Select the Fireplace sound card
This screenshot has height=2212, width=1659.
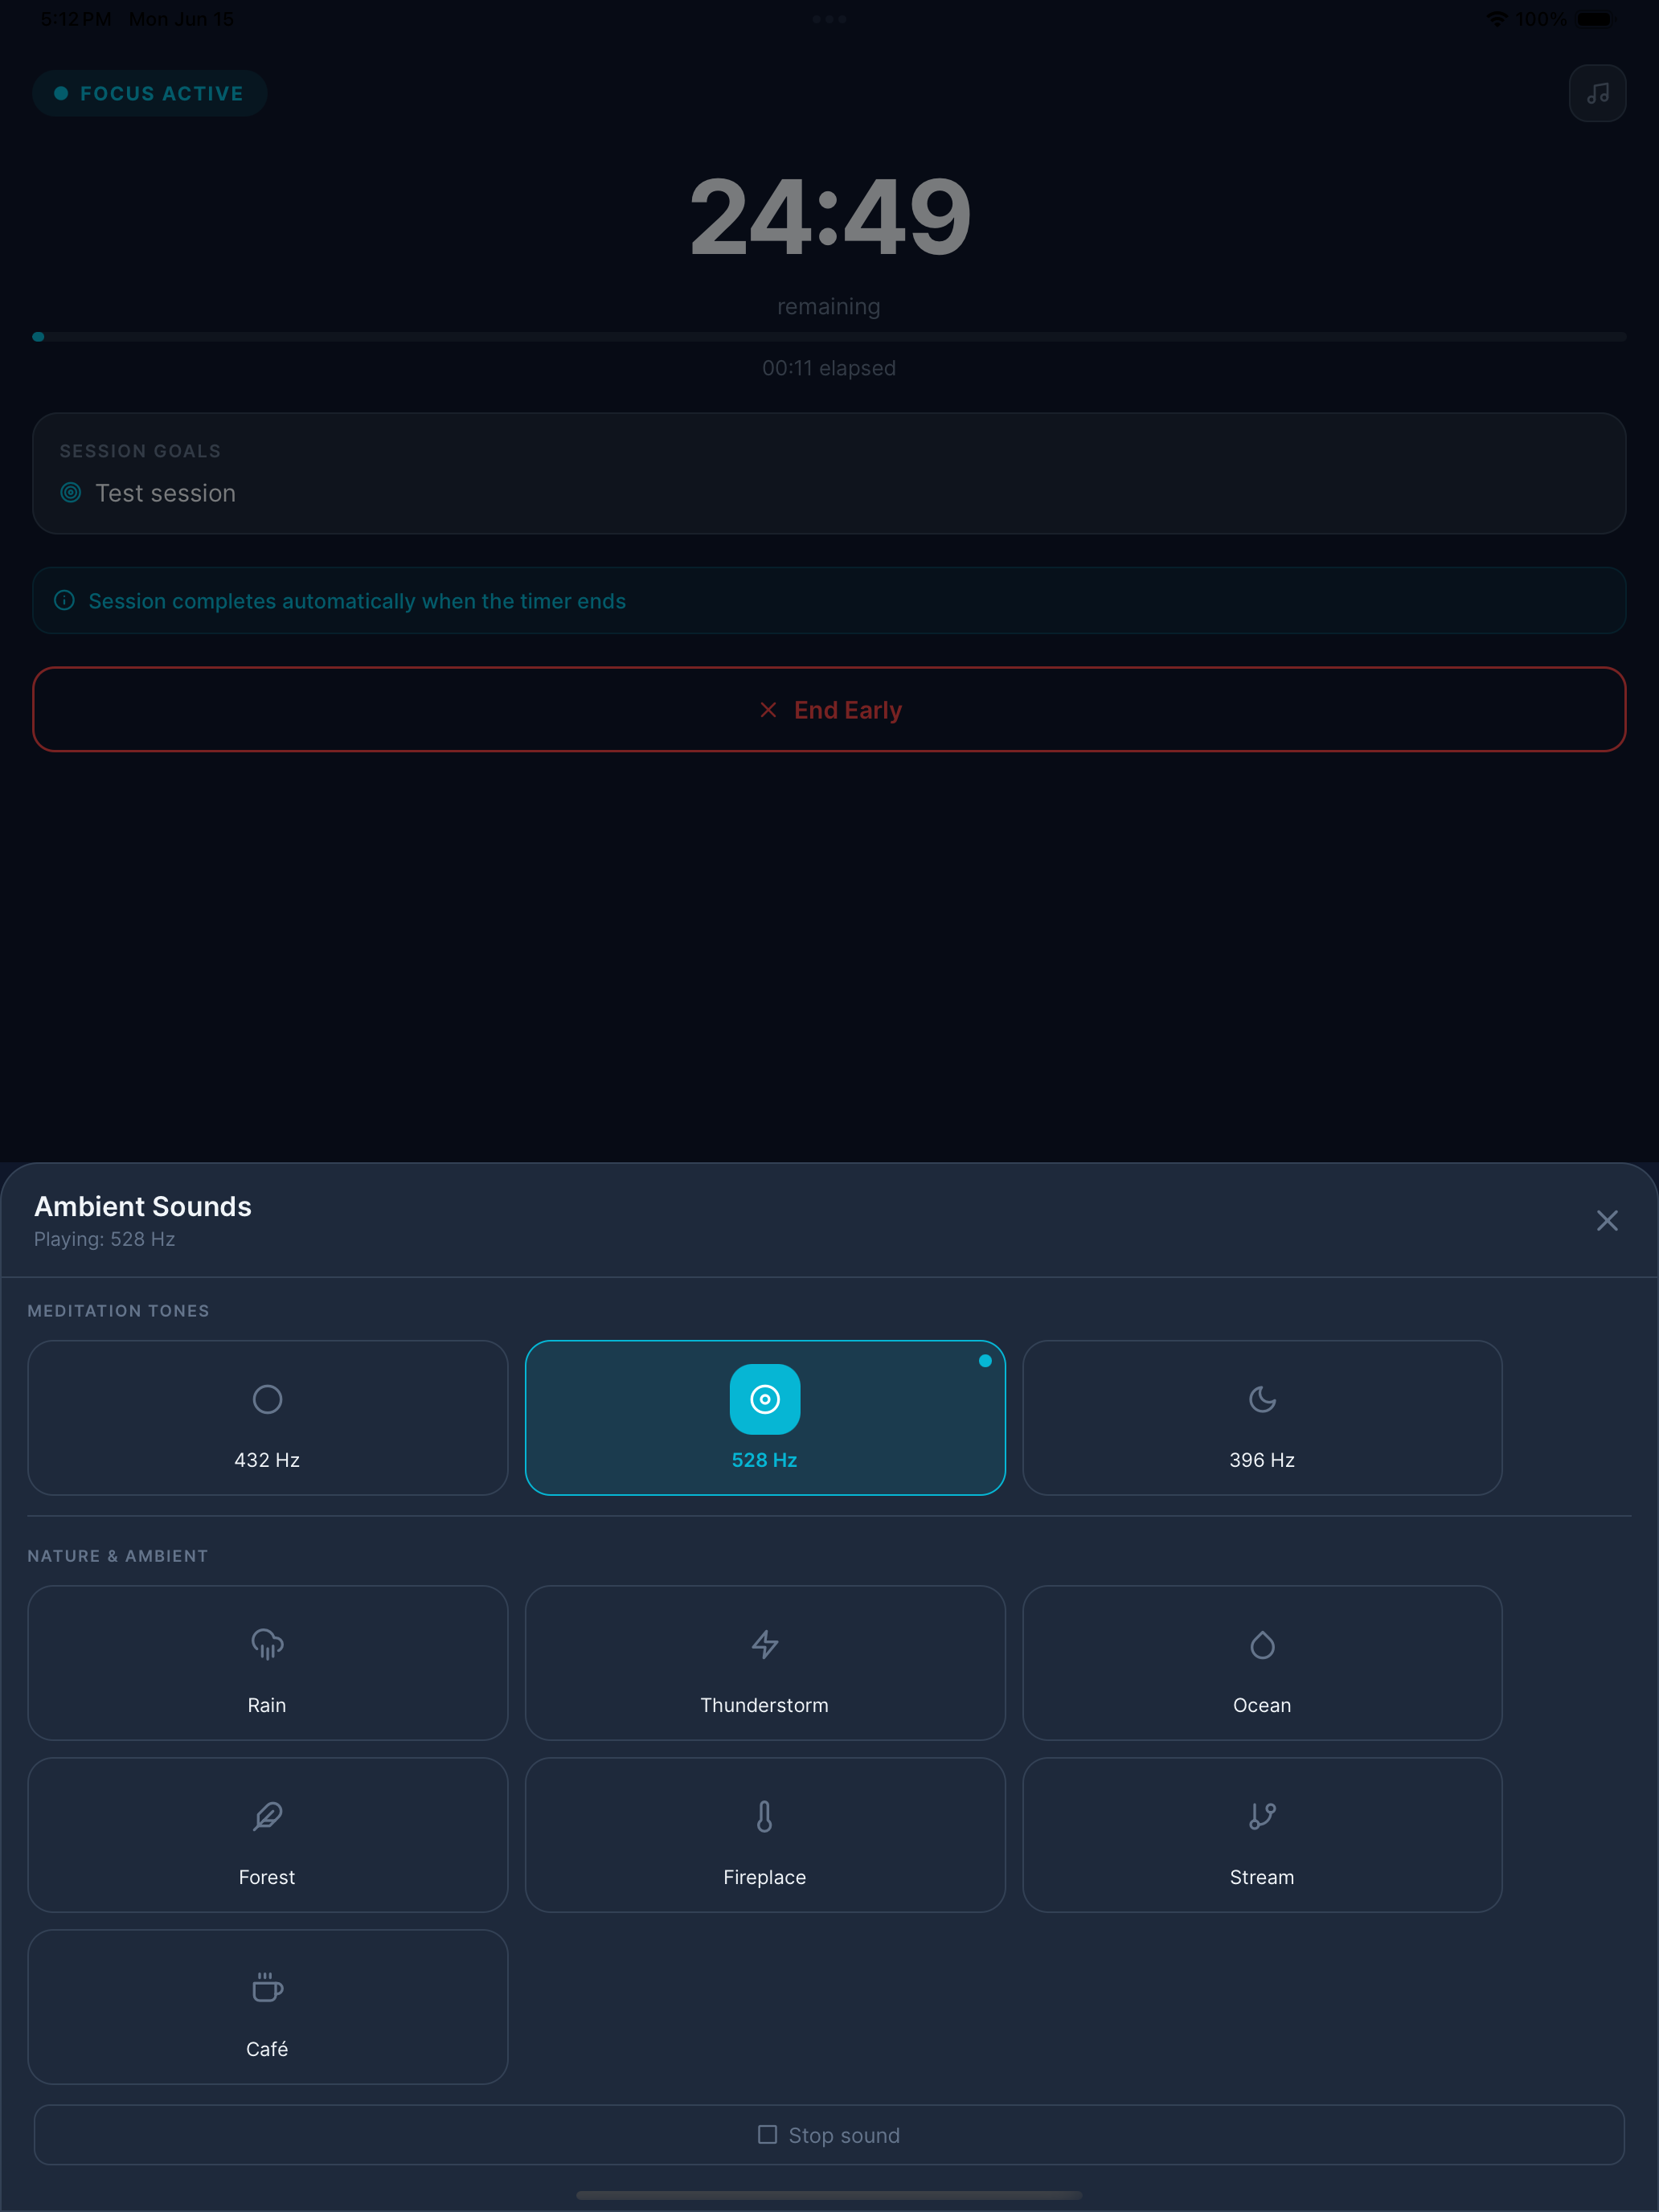point(765,1834)
